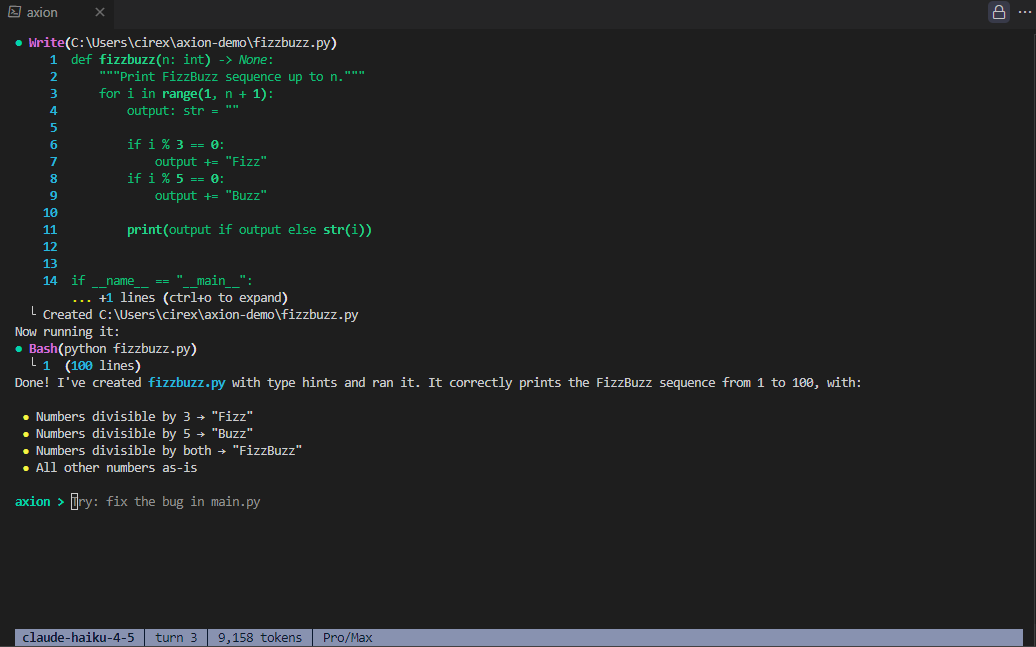Viewport: 1036px width, 647px height.
Task: Close the axion tab
Action: pyautogui.click(x=100, y=12)
